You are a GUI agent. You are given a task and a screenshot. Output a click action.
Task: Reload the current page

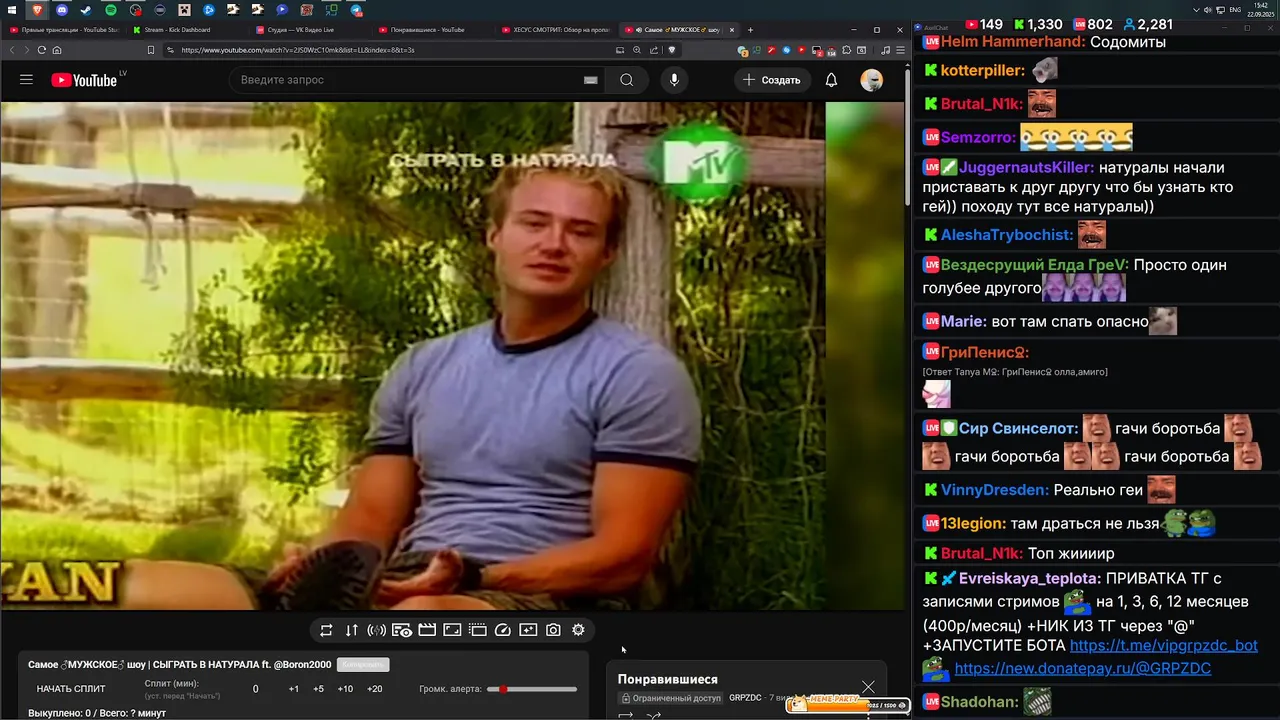(42, 50)
